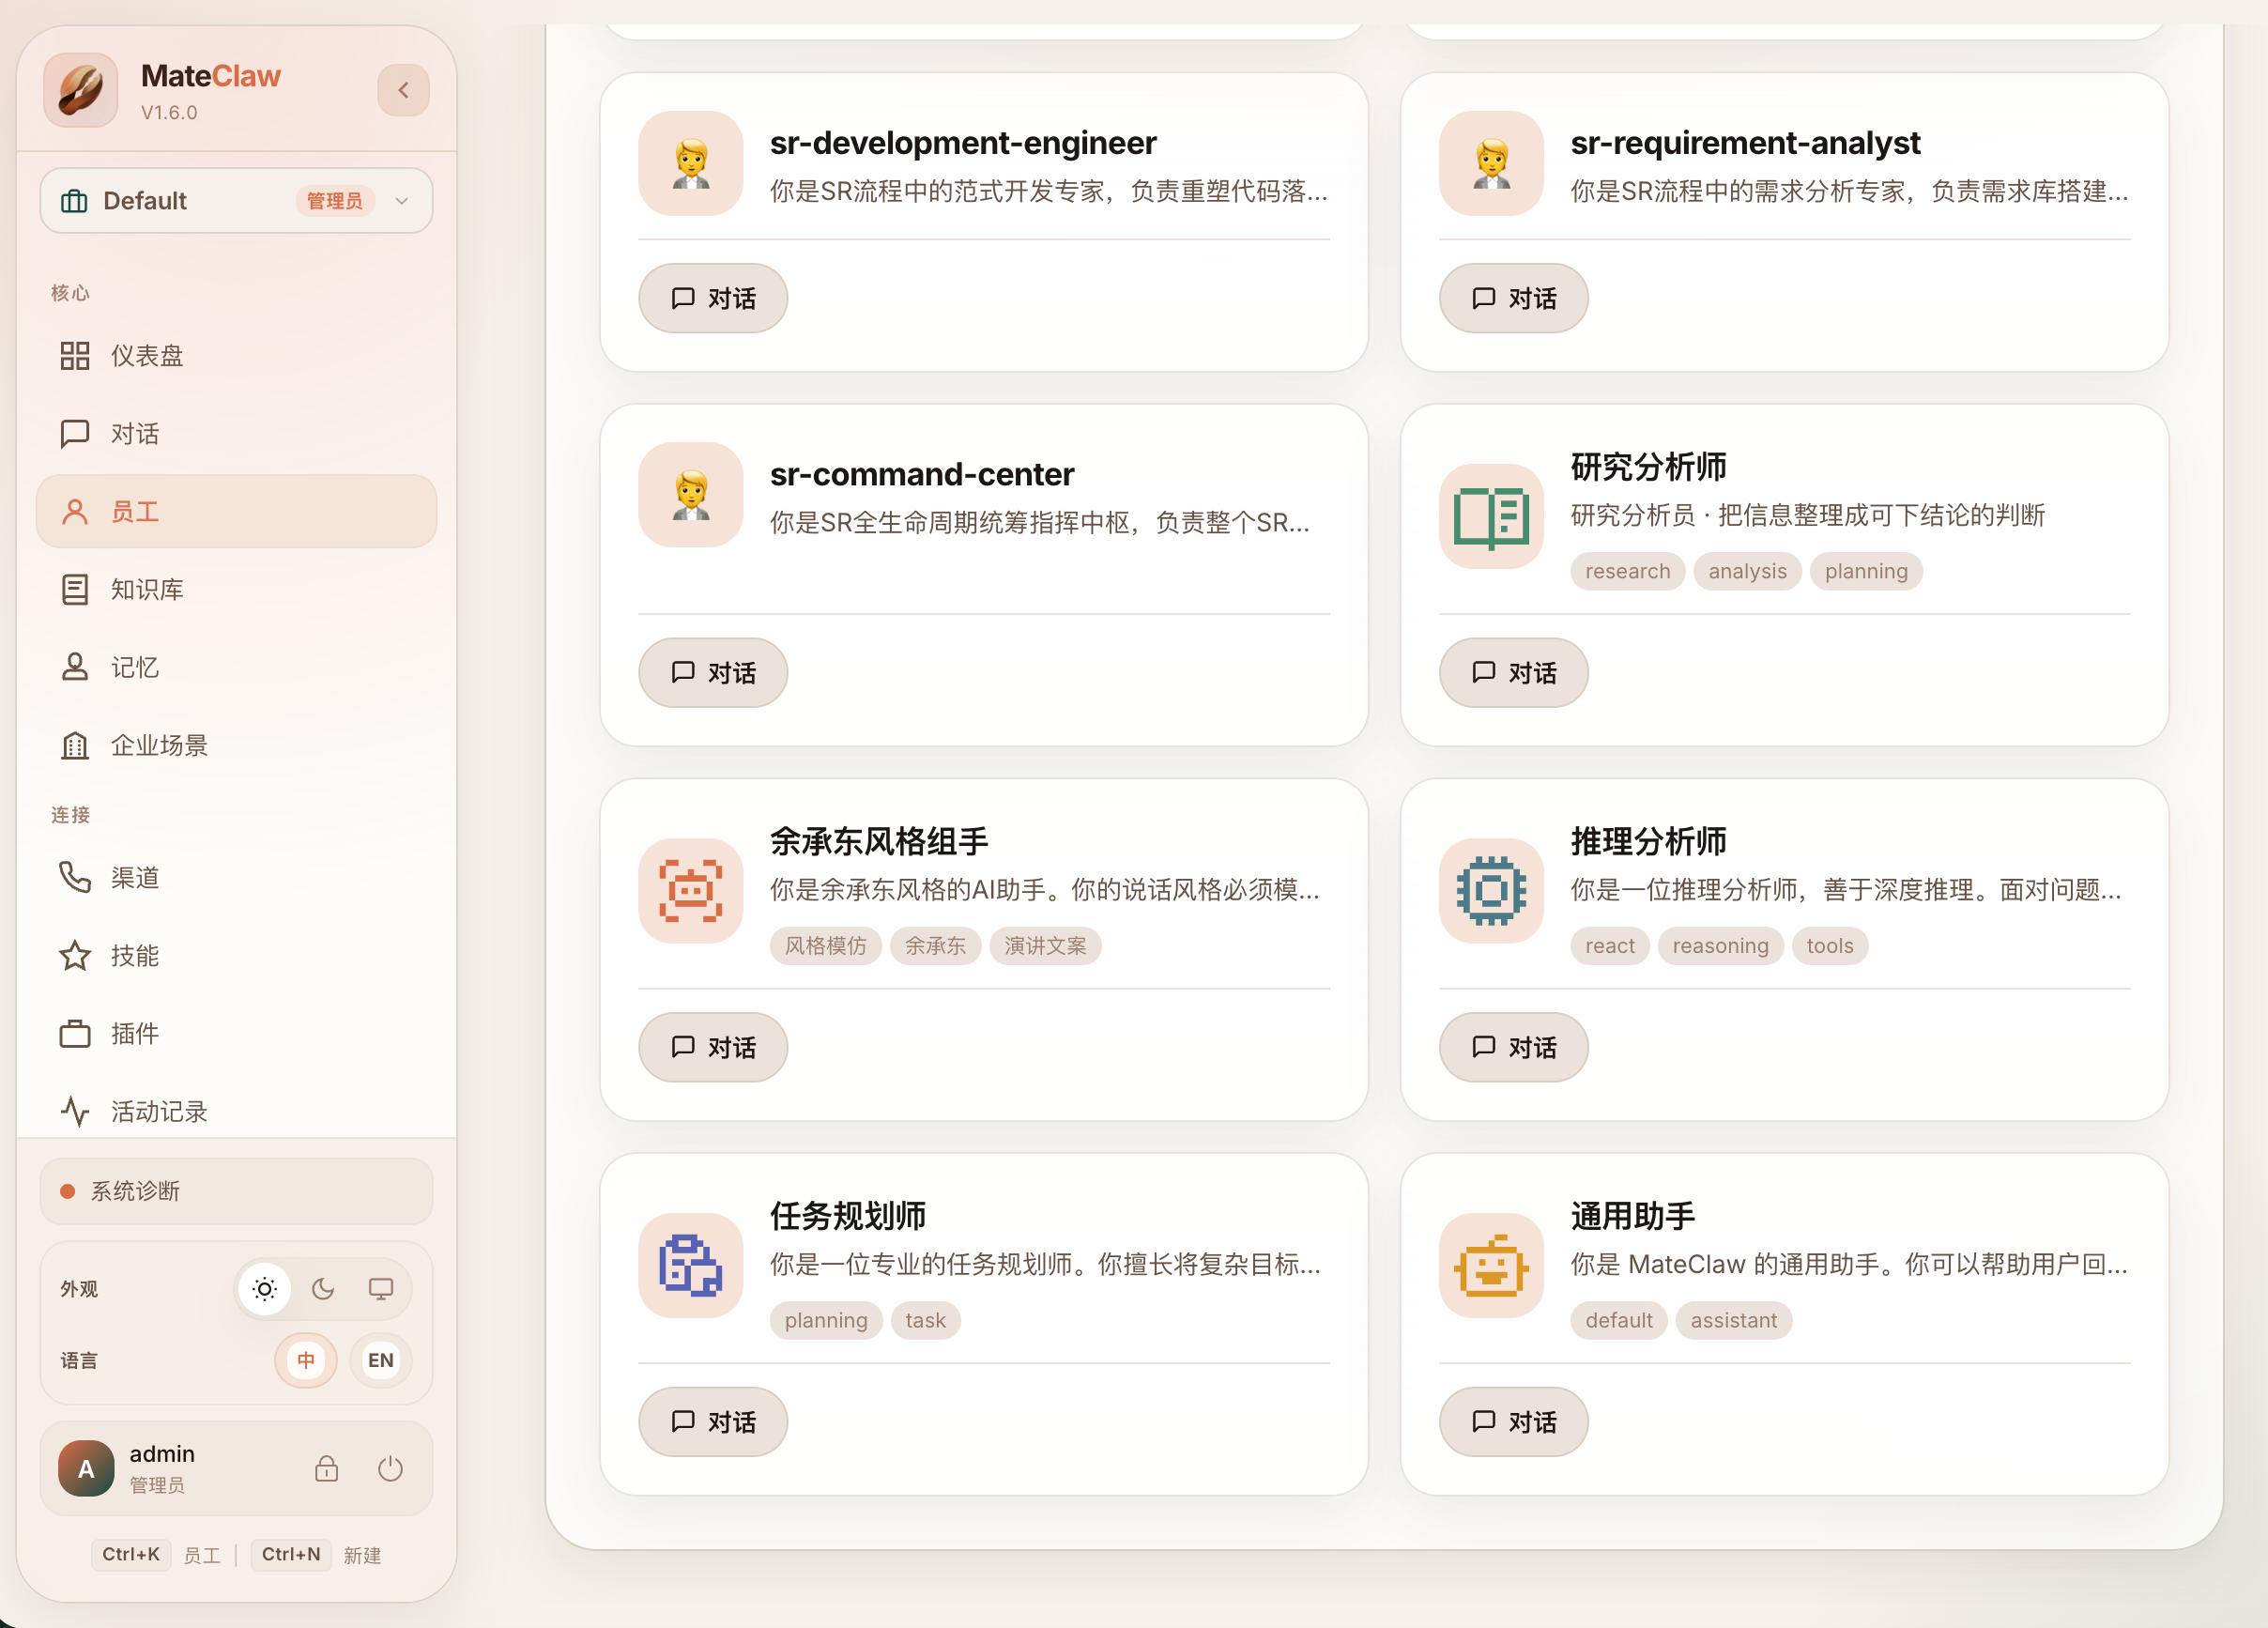Click the 任务规划师 clipboard icon
Image resolution: width=2268 pixels, height=1628 pixels.
tap(691, 1266)
